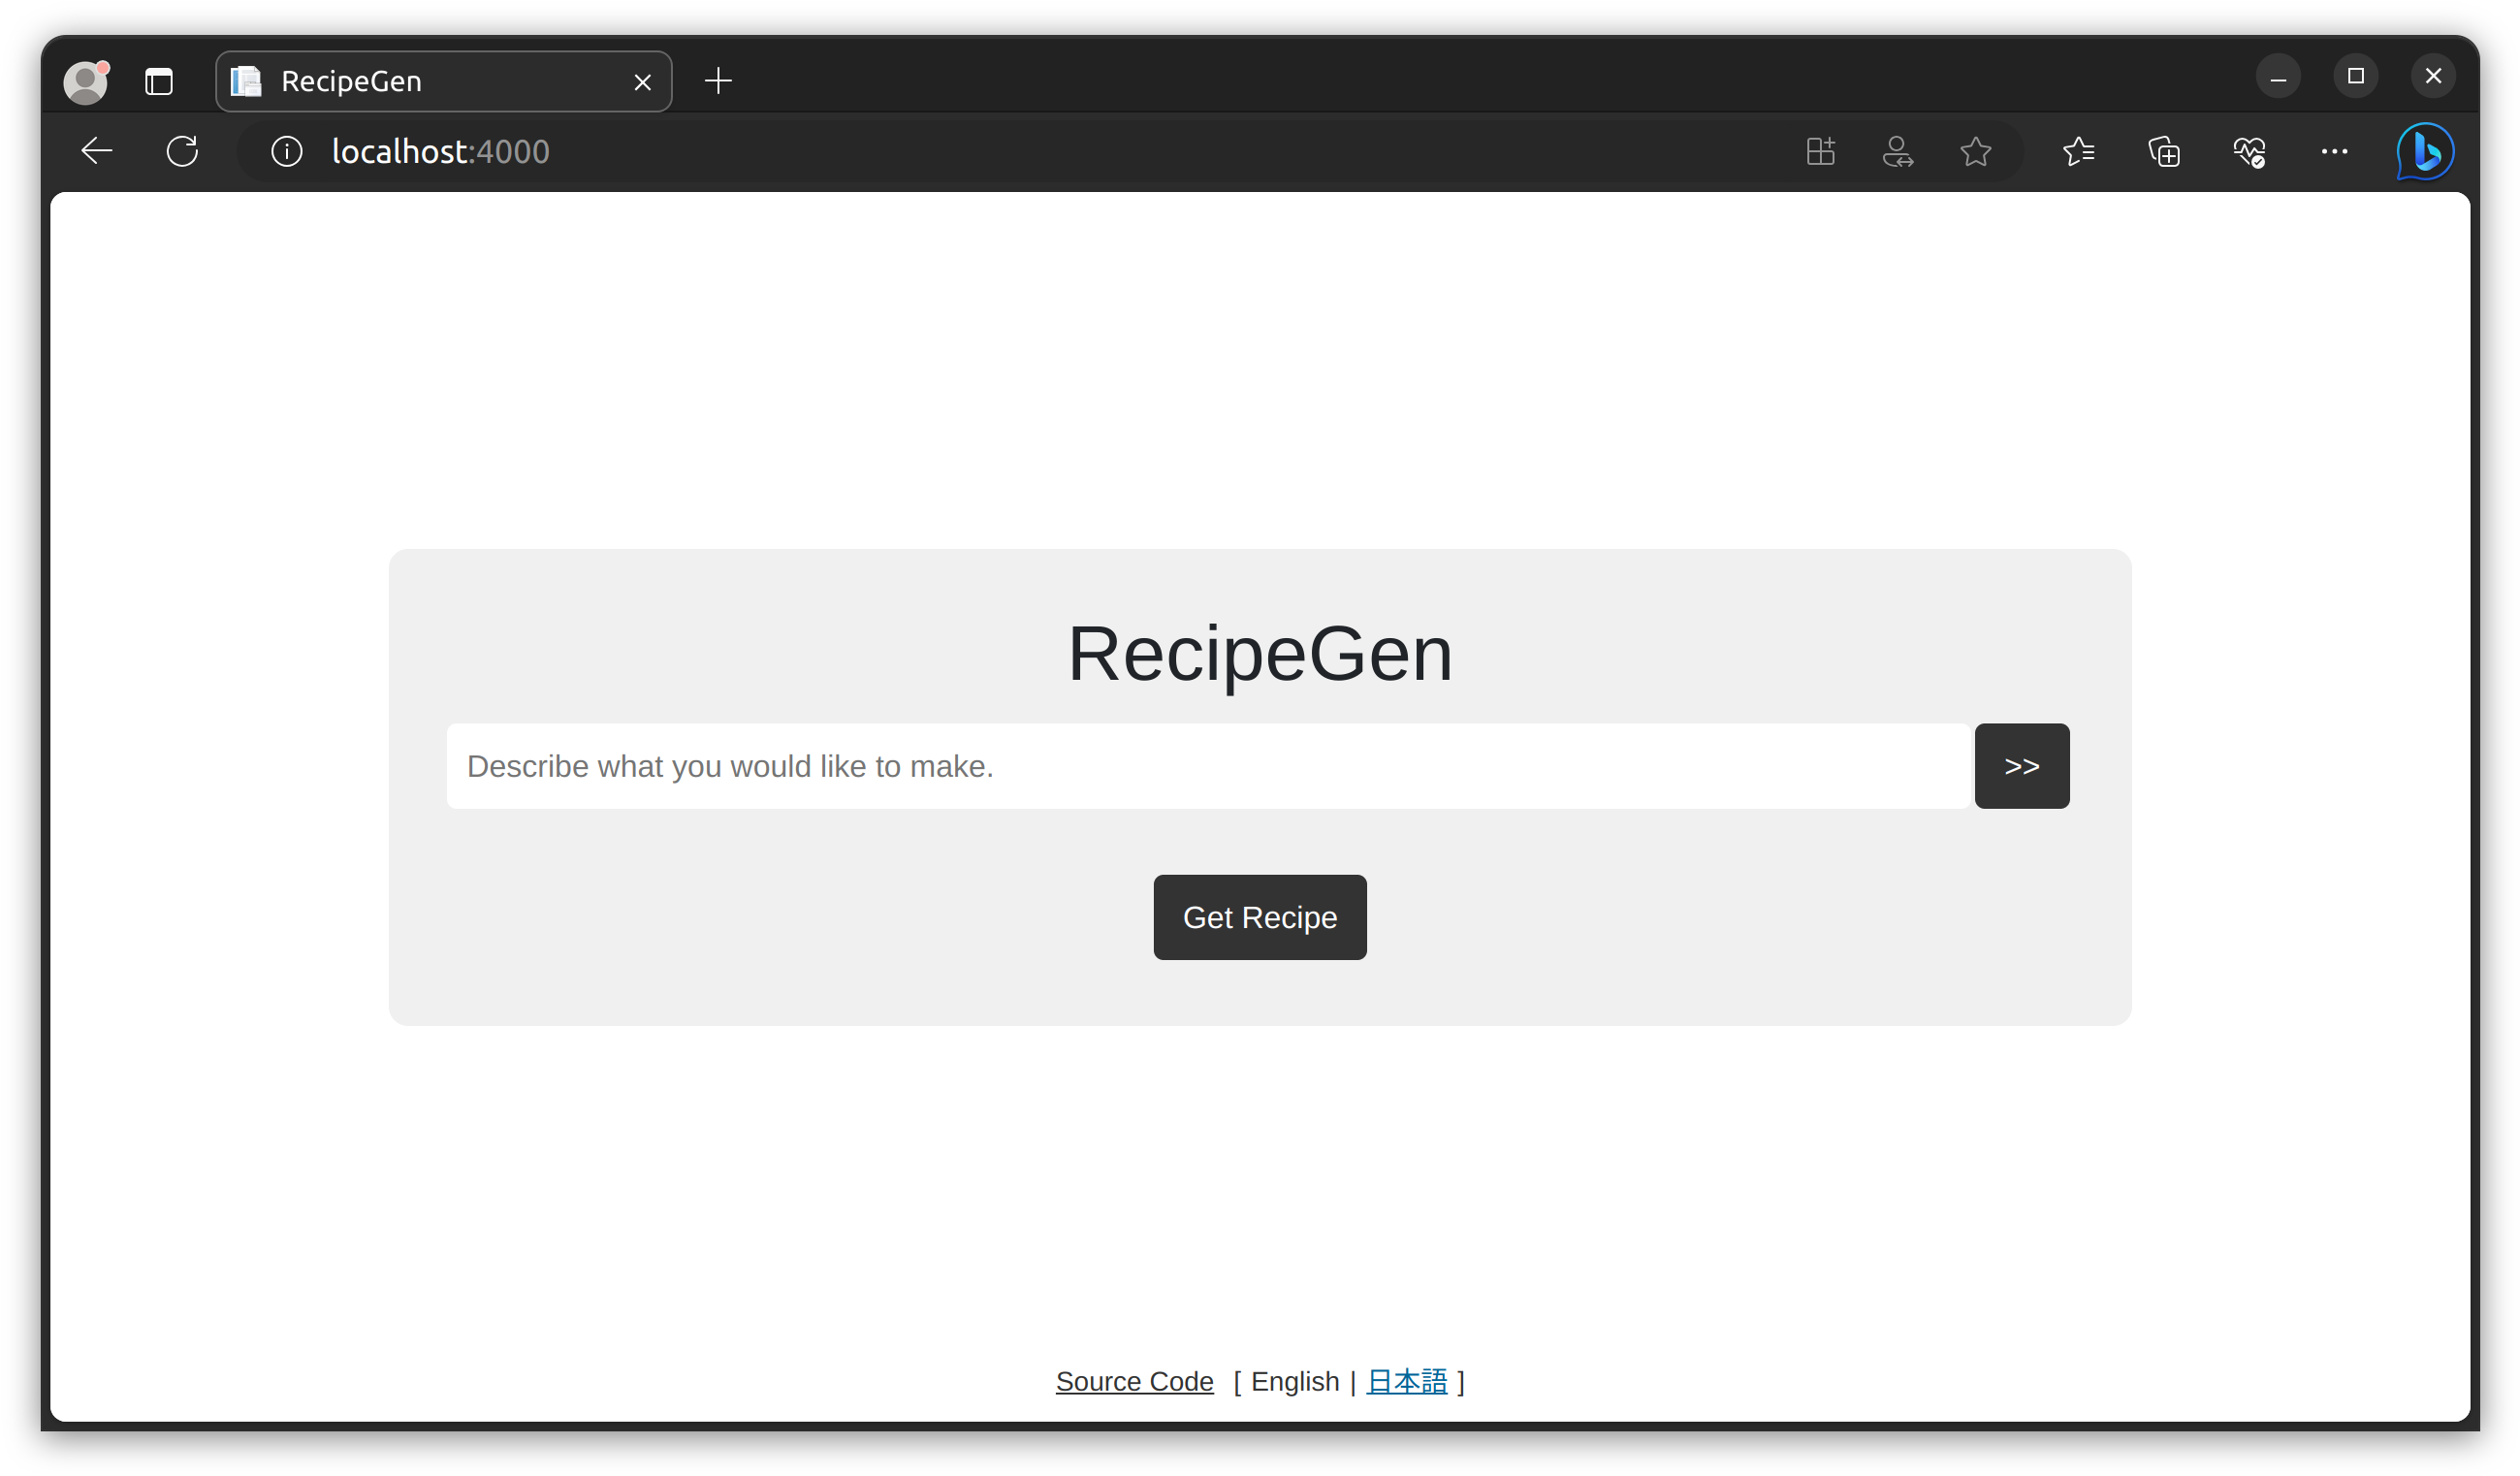Click the browser back arrow

point(97,151)
